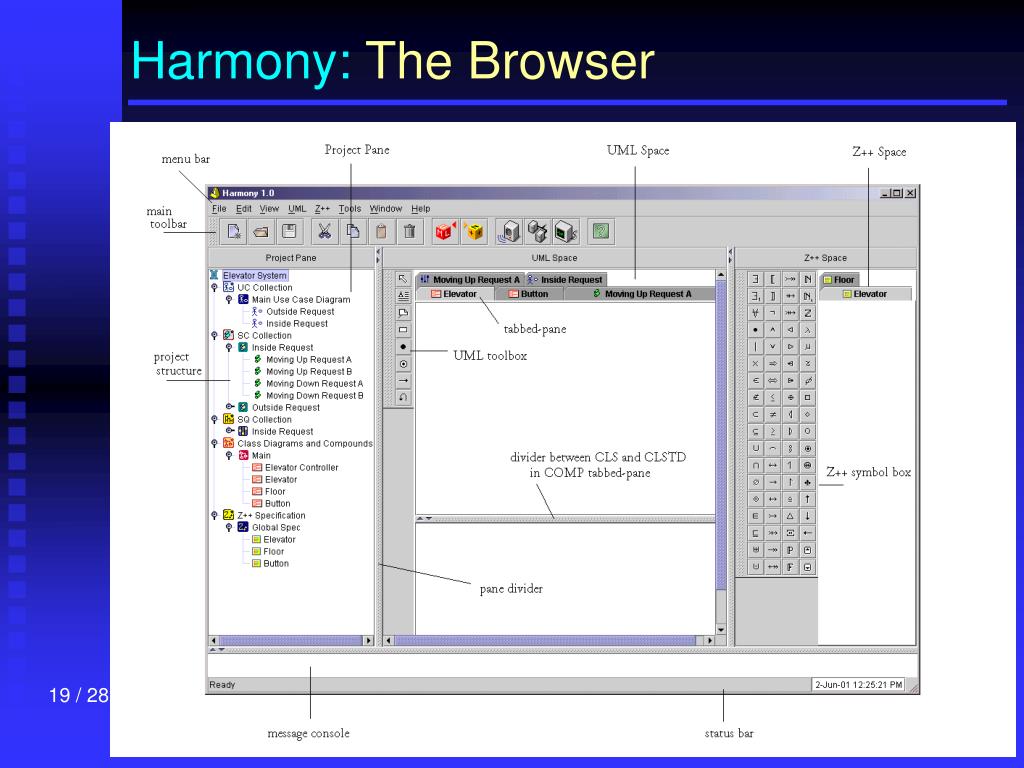Select Elevator Controller in project tree

coord(302,468)
